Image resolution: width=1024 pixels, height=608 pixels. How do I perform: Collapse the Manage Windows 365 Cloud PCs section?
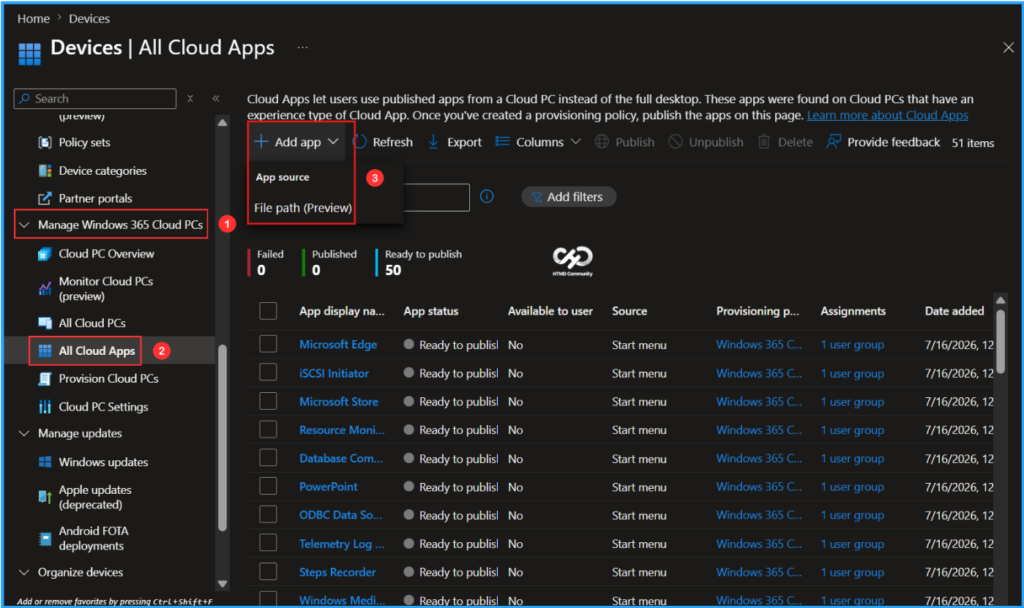point(24,225)
